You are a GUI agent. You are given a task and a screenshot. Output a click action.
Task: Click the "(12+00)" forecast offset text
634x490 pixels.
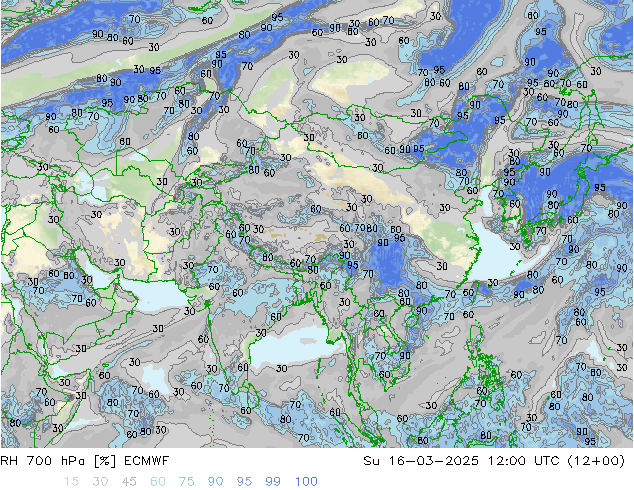click(x=596, y=461)
